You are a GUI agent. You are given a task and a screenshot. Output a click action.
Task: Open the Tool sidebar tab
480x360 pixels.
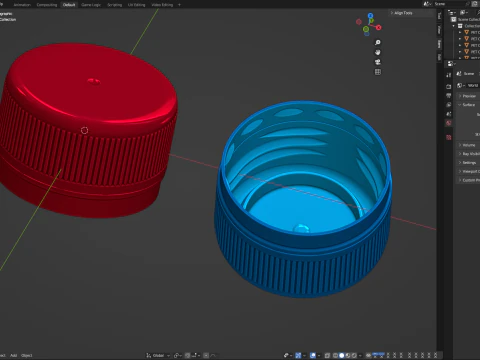tap(439, 16)
